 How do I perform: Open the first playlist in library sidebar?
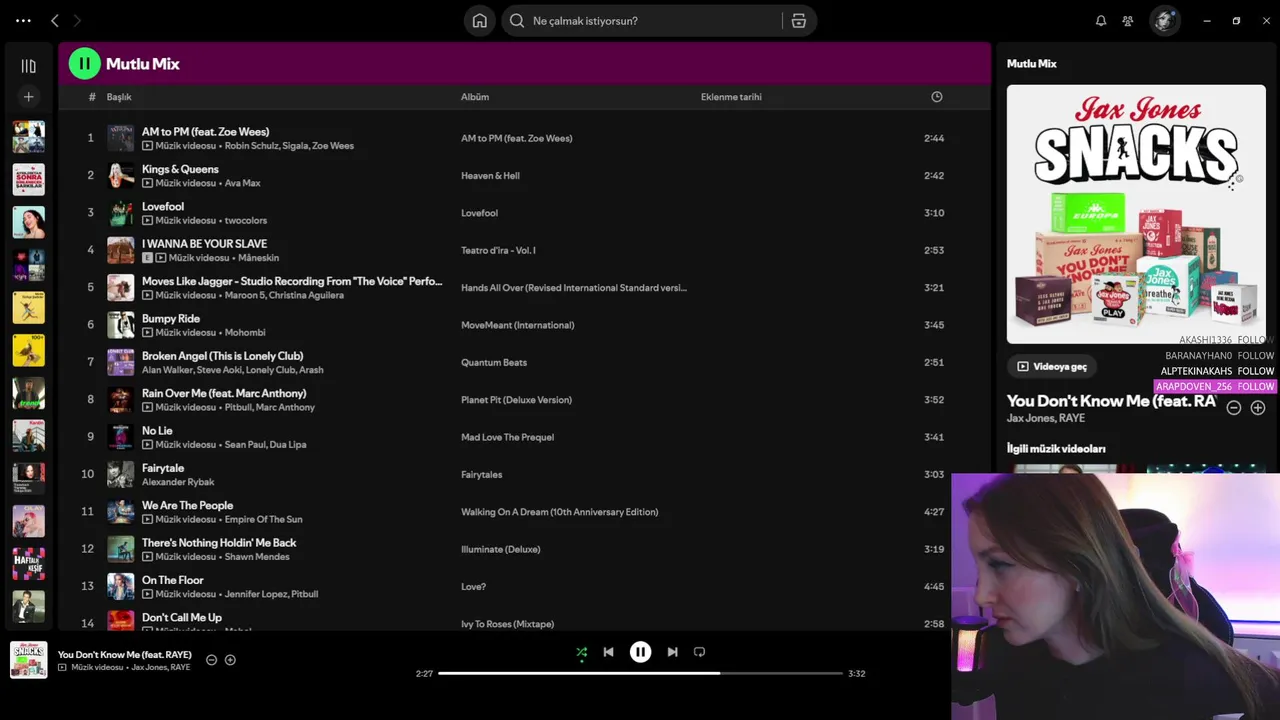point(28,136)
